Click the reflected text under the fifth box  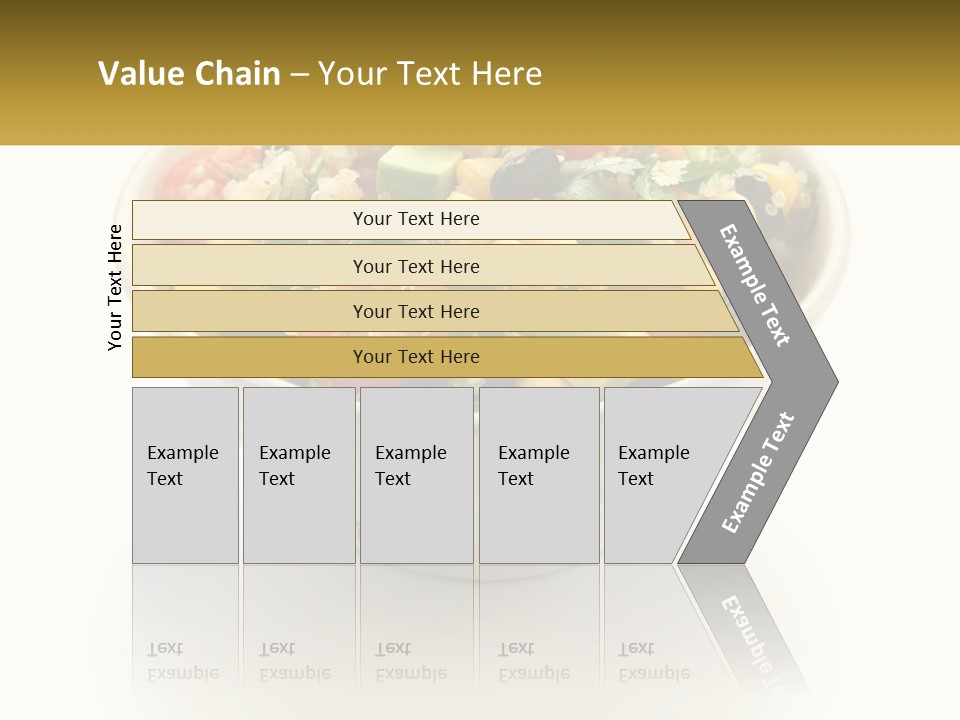pos(654,661)
